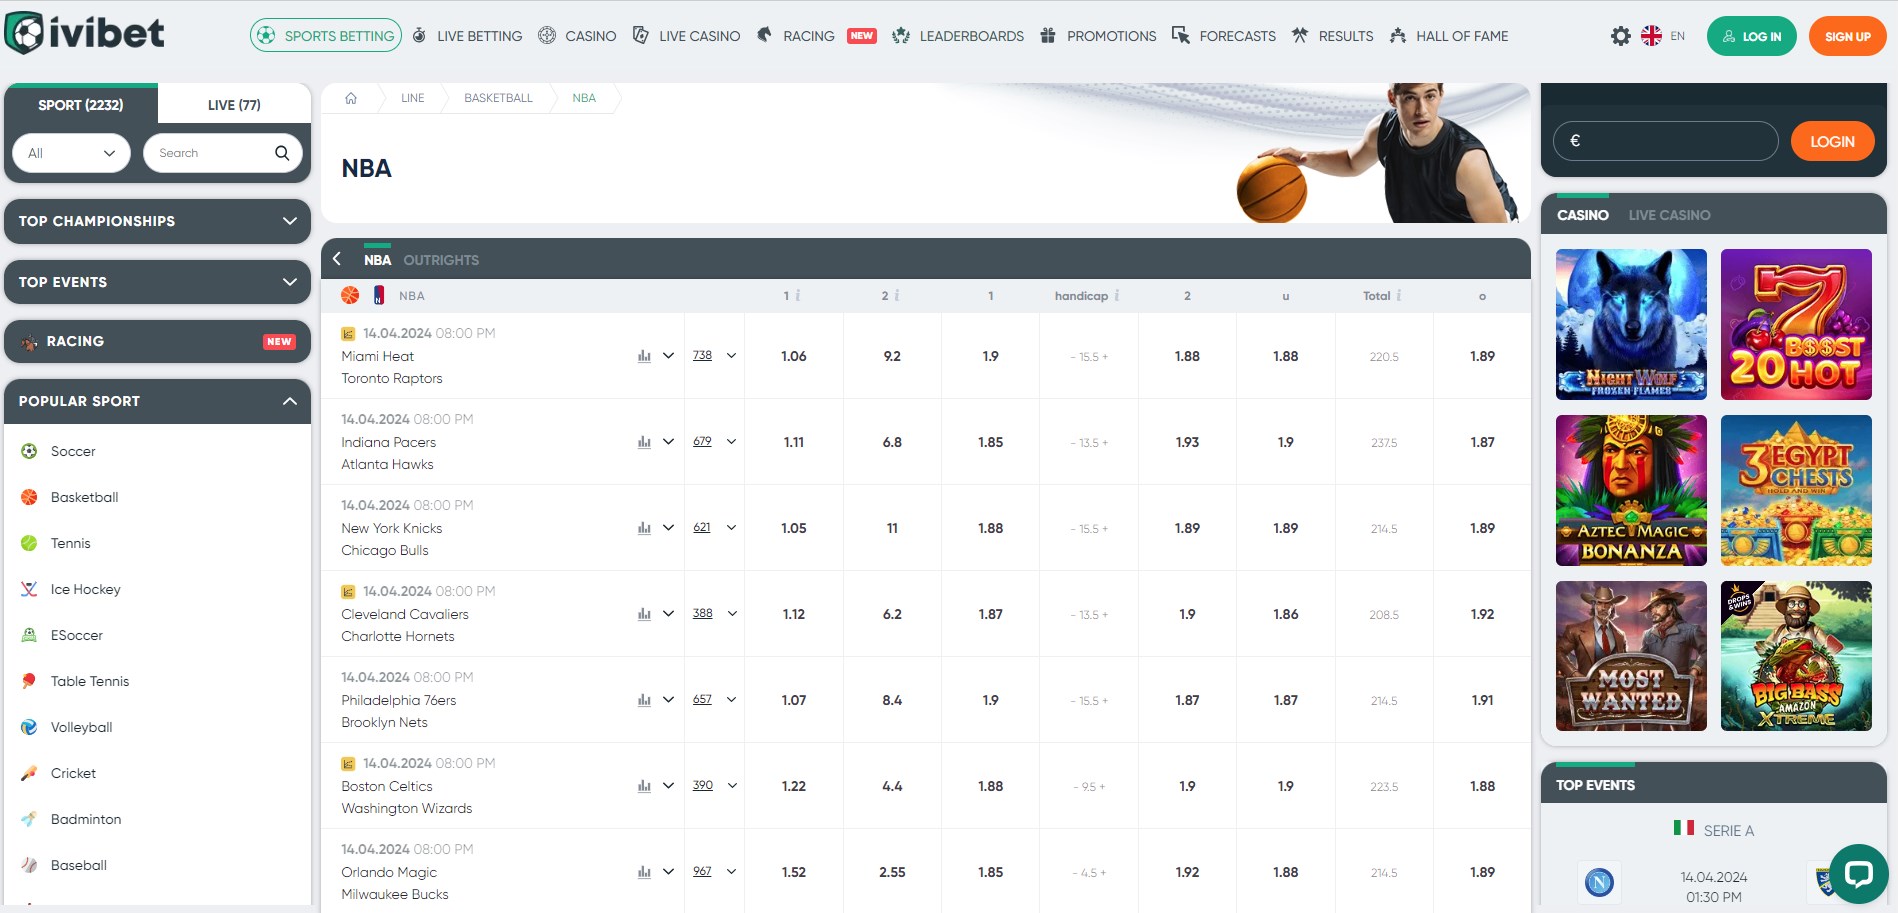Click the euro stake amount field

click(x=1666, y=141)
